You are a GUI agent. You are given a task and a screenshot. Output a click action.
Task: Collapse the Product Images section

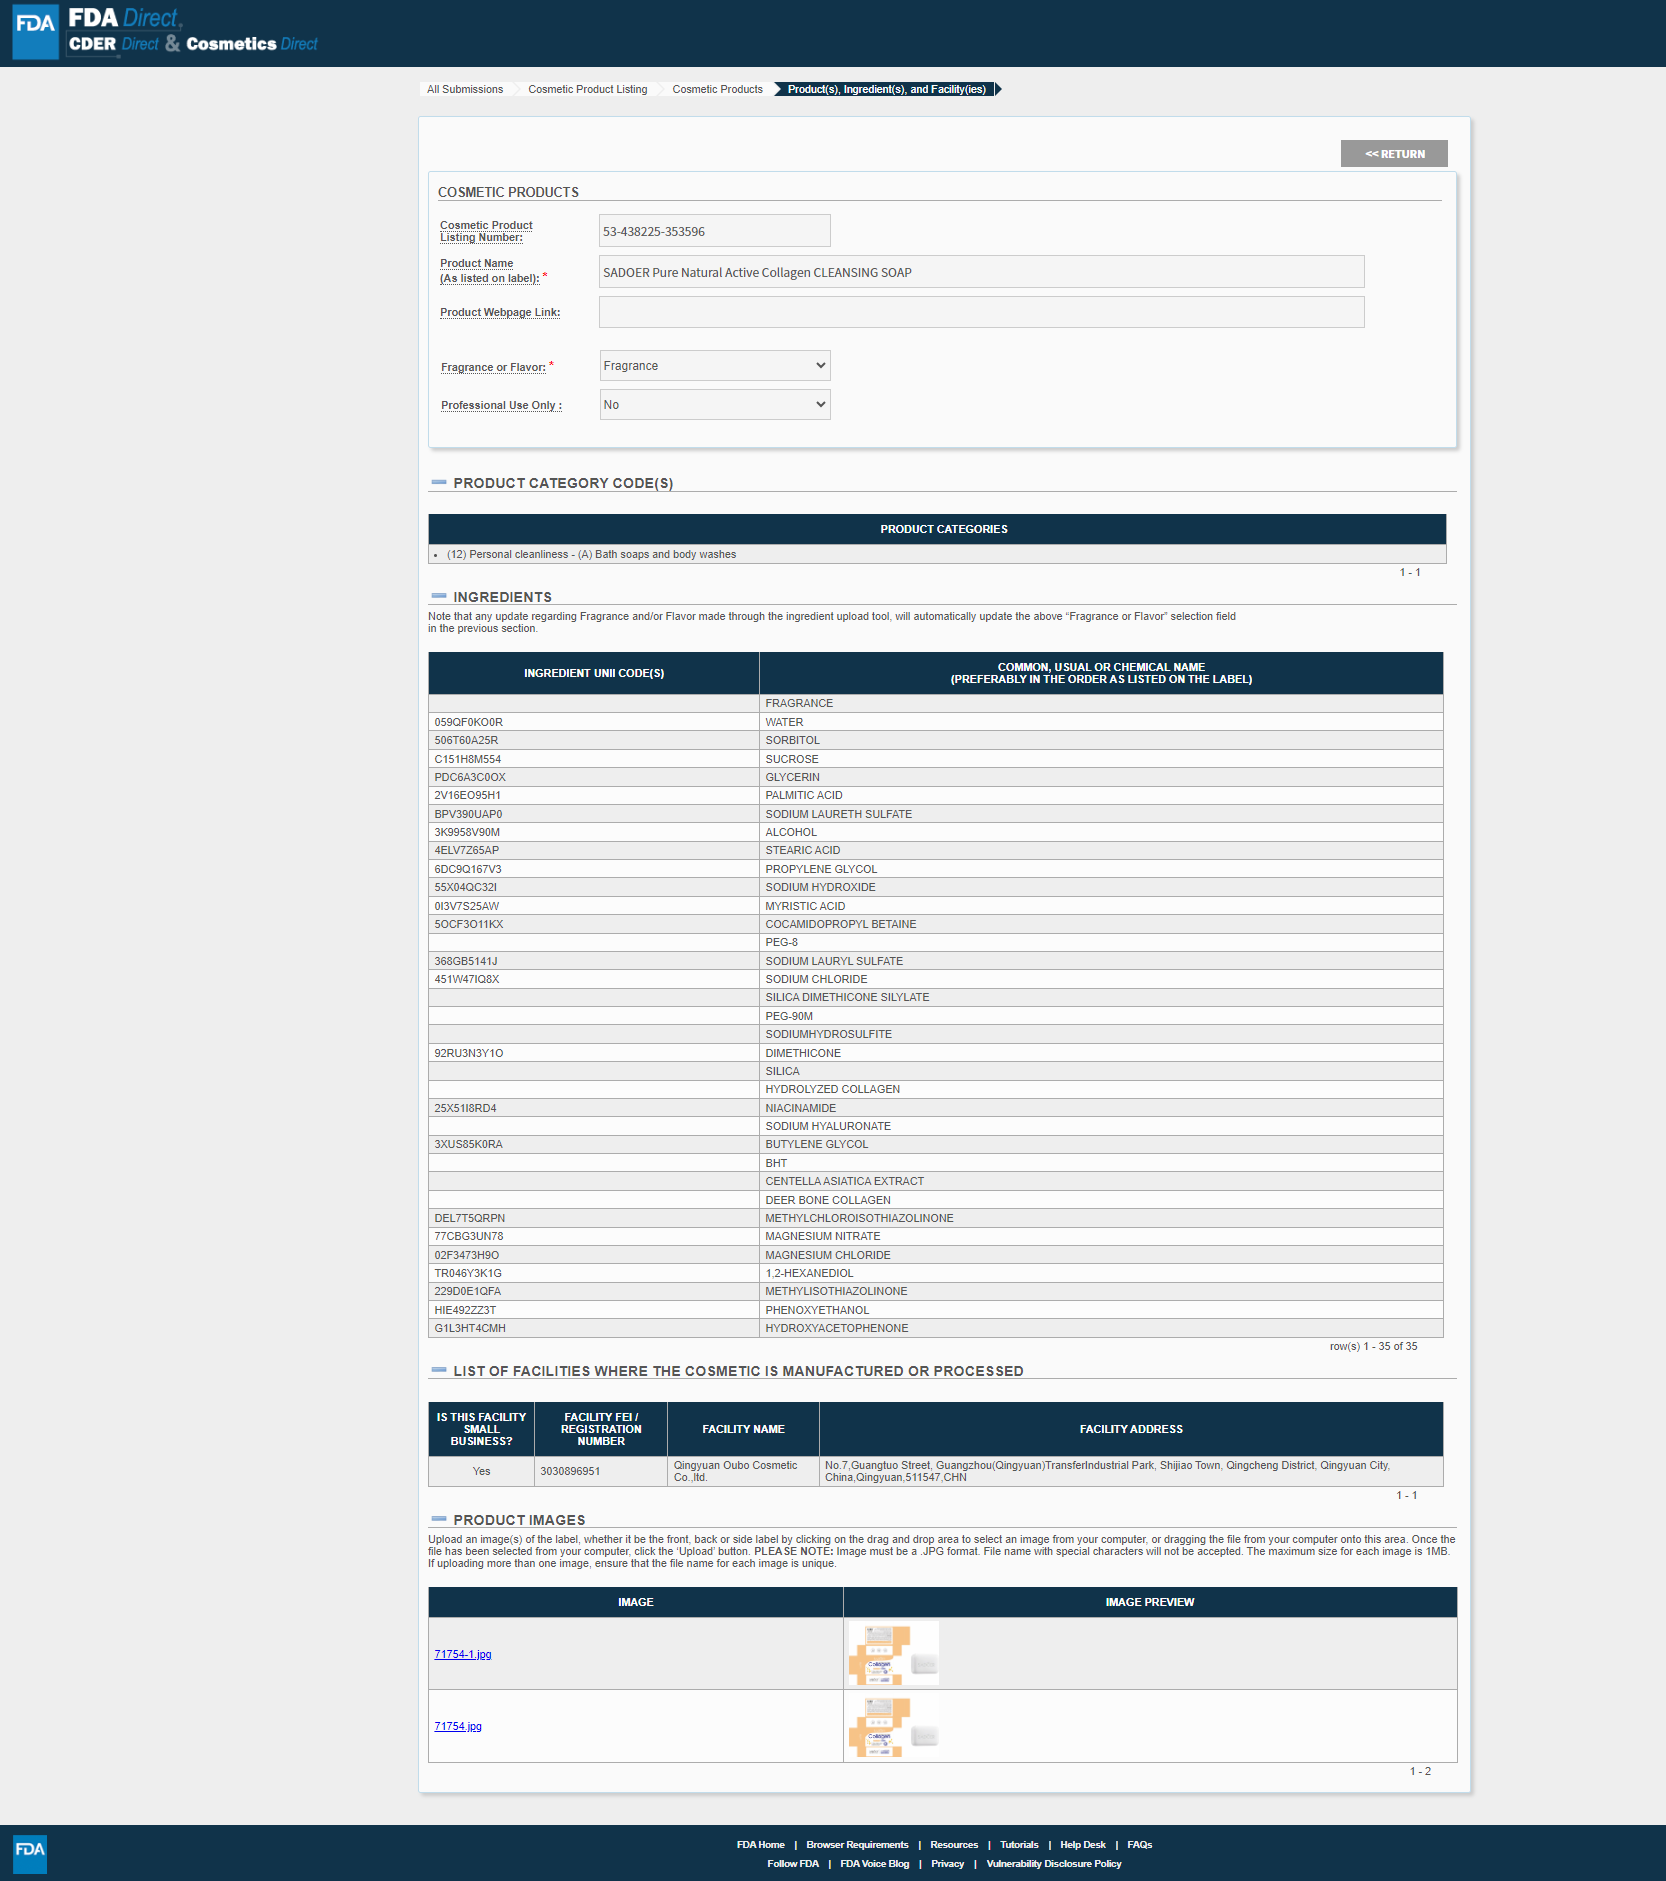point(438,1519)
